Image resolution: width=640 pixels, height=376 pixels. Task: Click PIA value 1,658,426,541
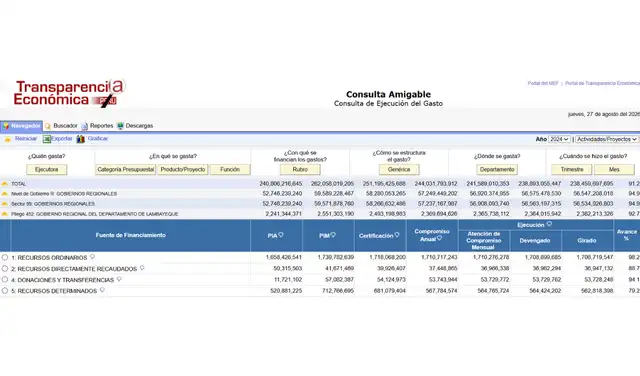click(284, 257)
